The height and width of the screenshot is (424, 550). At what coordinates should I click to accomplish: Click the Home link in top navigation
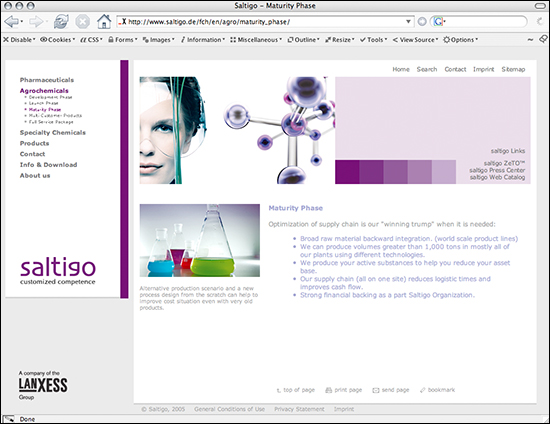401,69
